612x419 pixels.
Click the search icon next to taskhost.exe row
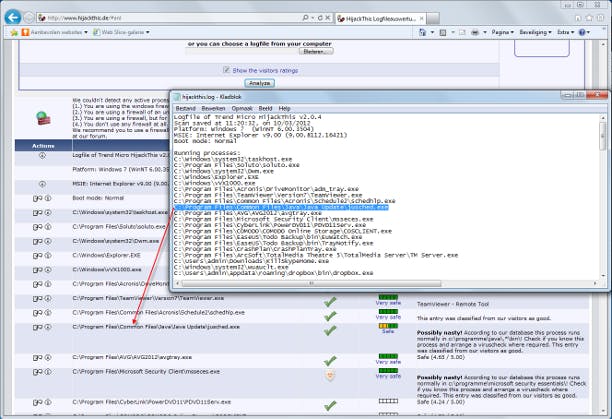pos(37,213)
